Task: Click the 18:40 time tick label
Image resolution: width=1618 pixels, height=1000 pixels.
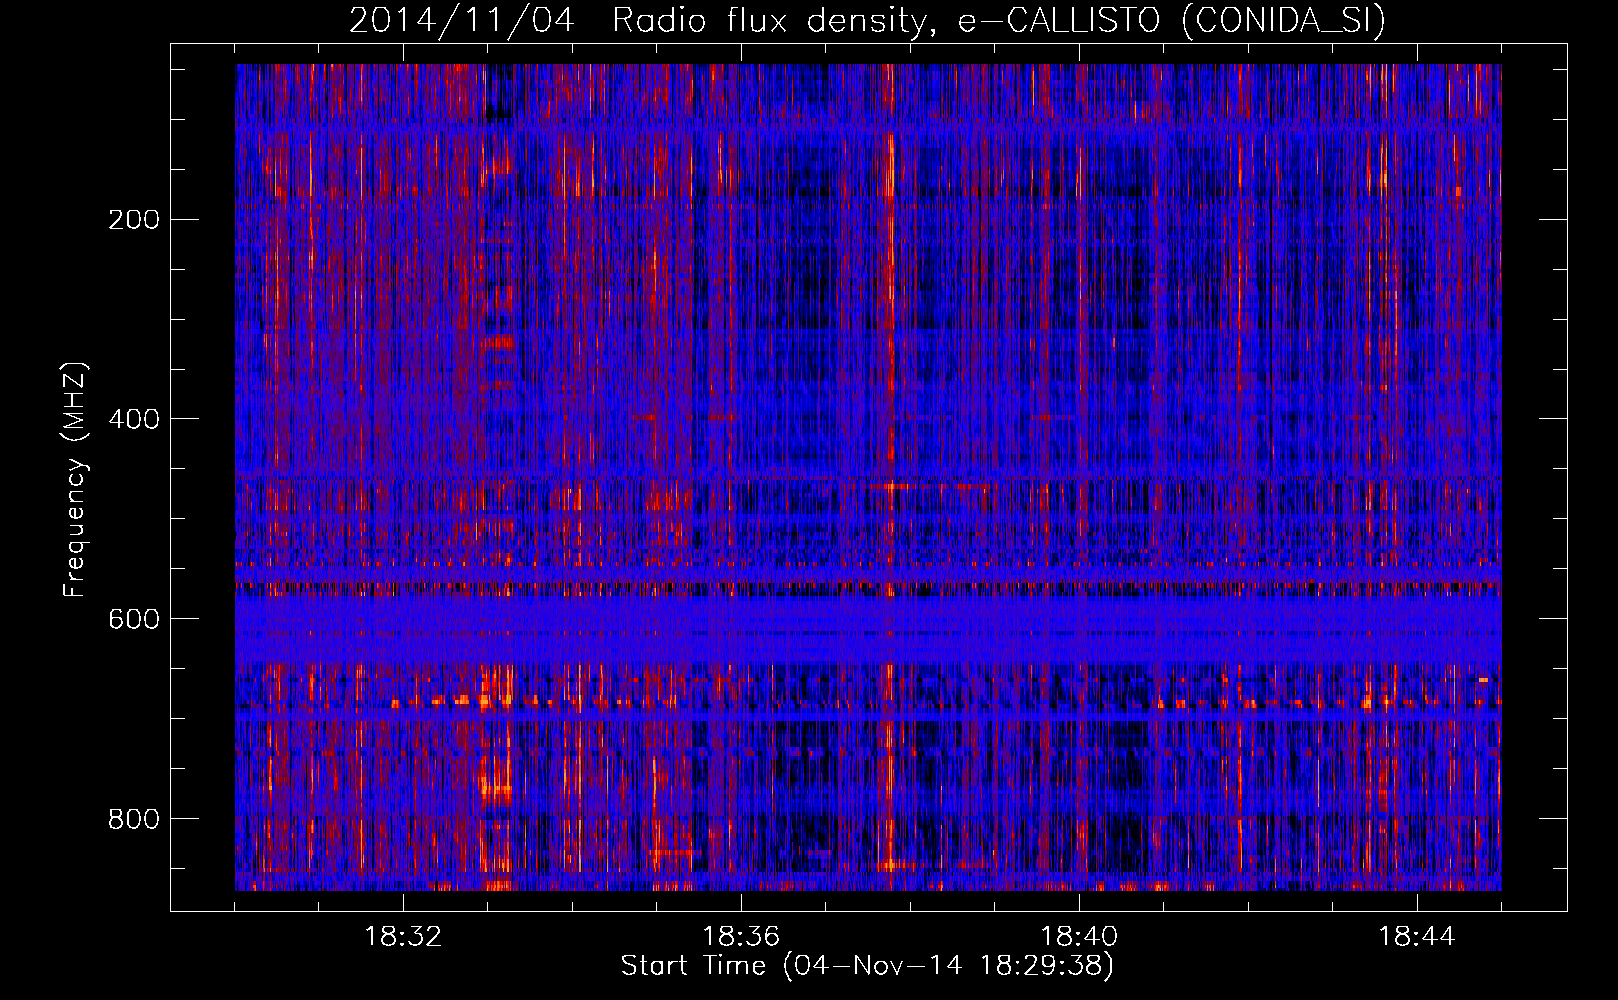Action: coord(1079,937)
